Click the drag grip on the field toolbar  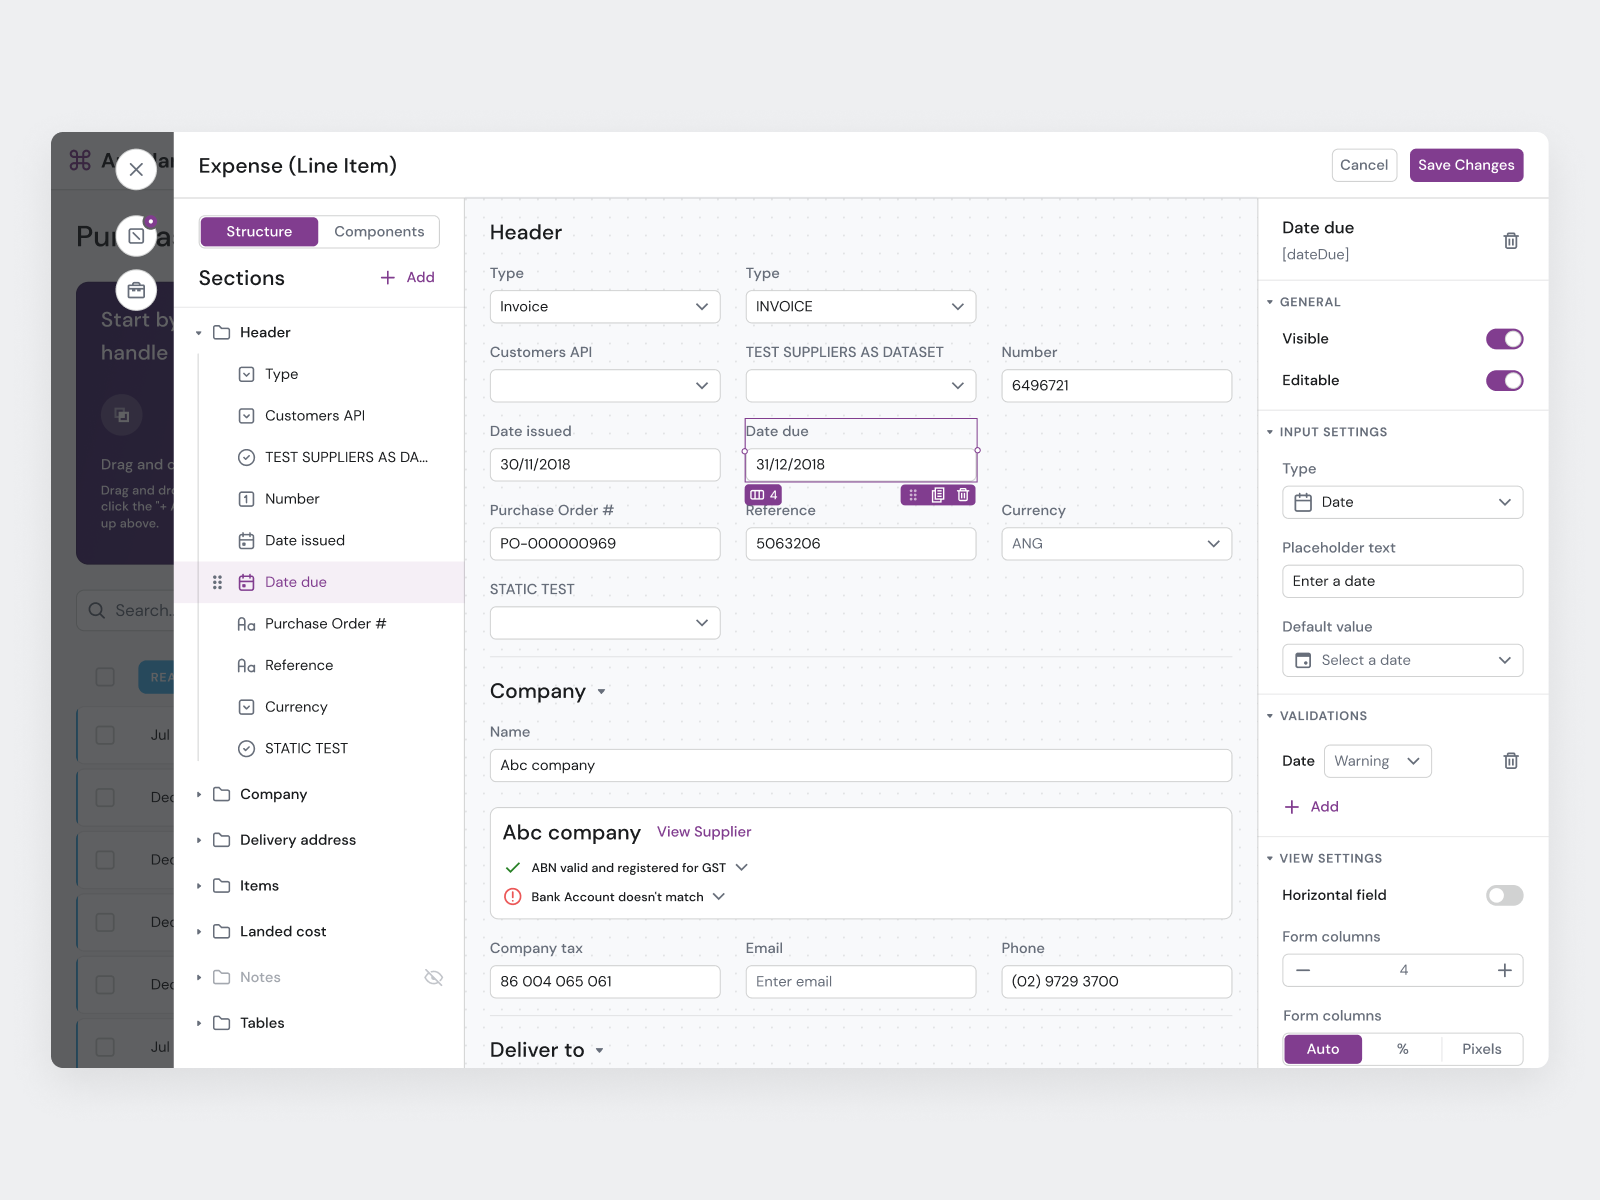913,495
